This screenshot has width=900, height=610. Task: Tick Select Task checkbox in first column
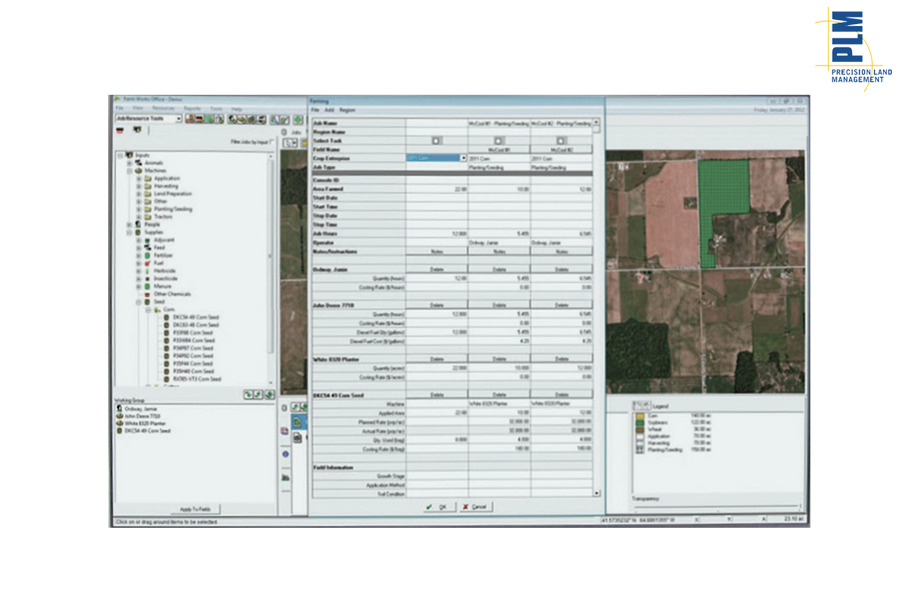coord(436,141)
